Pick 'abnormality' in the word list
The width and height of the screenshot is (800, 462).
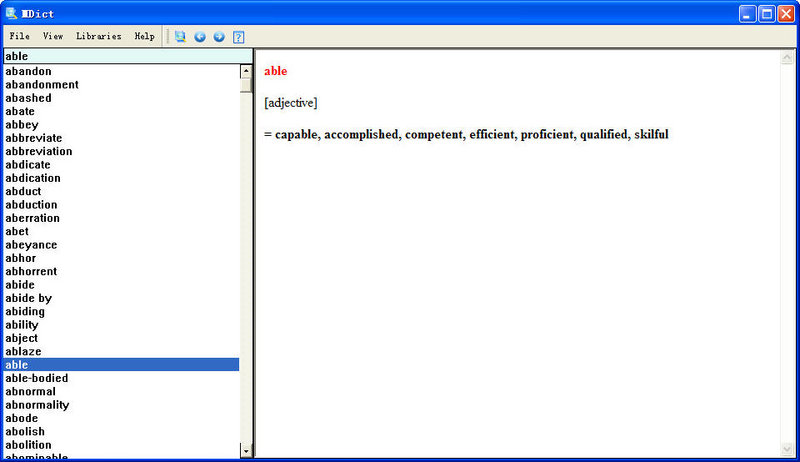37,405
